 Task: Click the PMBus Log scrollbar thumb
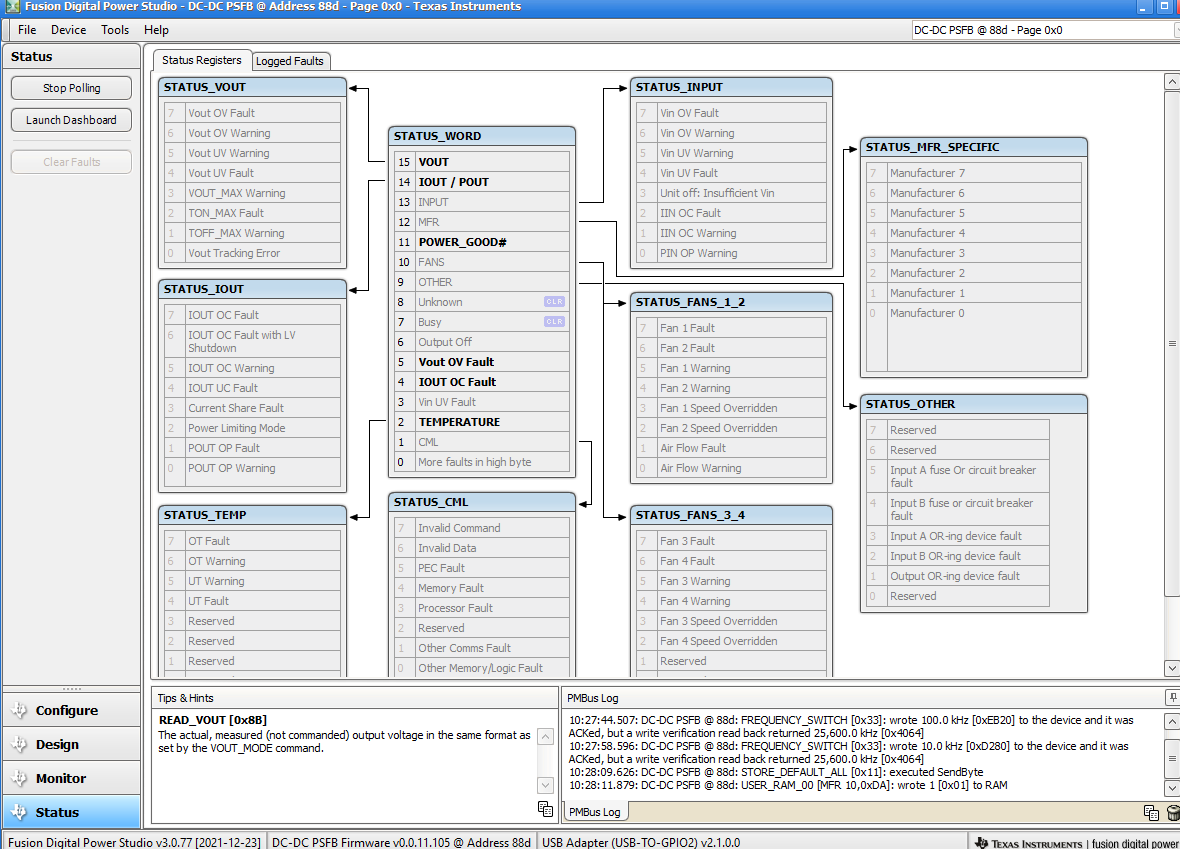point(1172,758)
